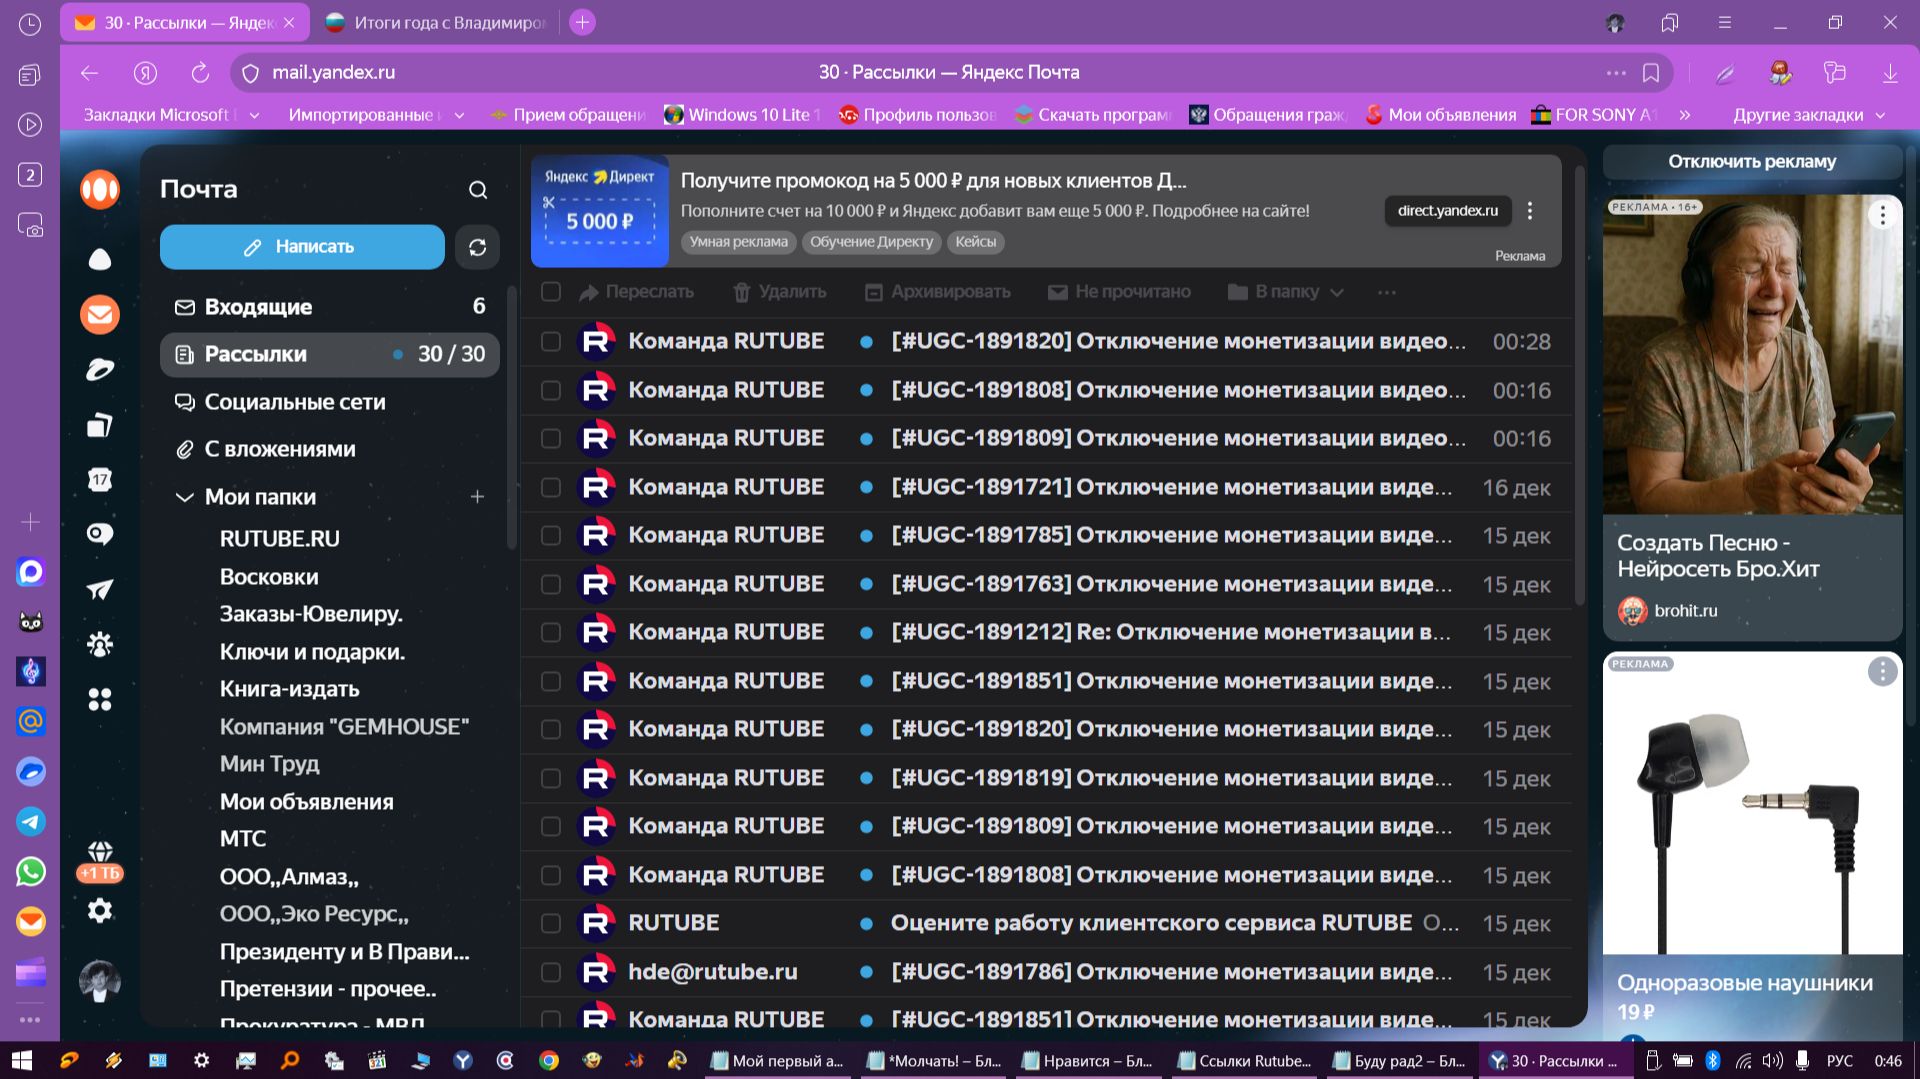Viewport: 1920px width, 1079px height.
Task: Open the calendar icon in service sidebar
Action: click(x=100, y=480)
